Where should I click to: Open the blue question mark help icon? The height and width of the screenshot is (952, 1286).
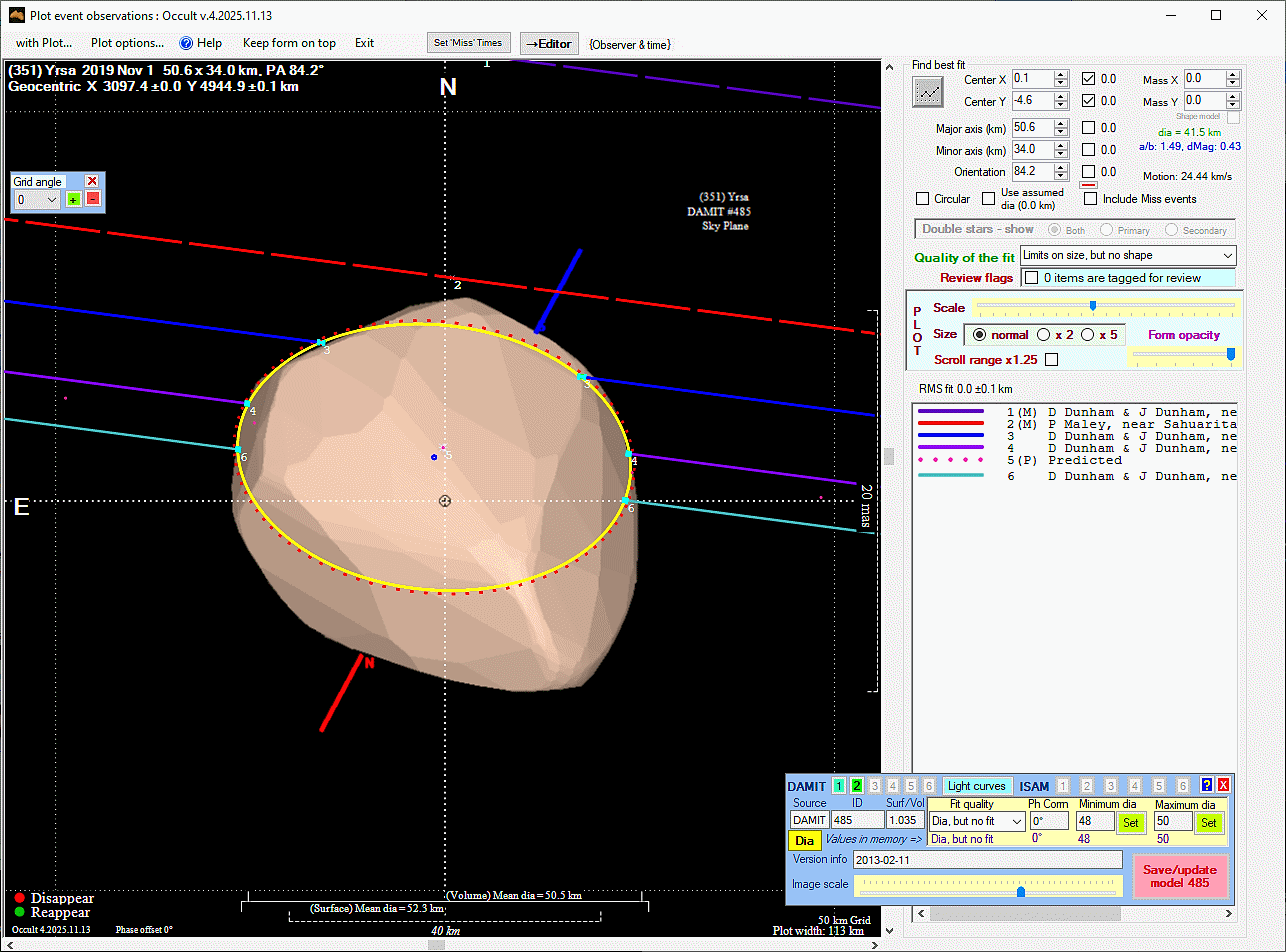tap(1206, 786)
